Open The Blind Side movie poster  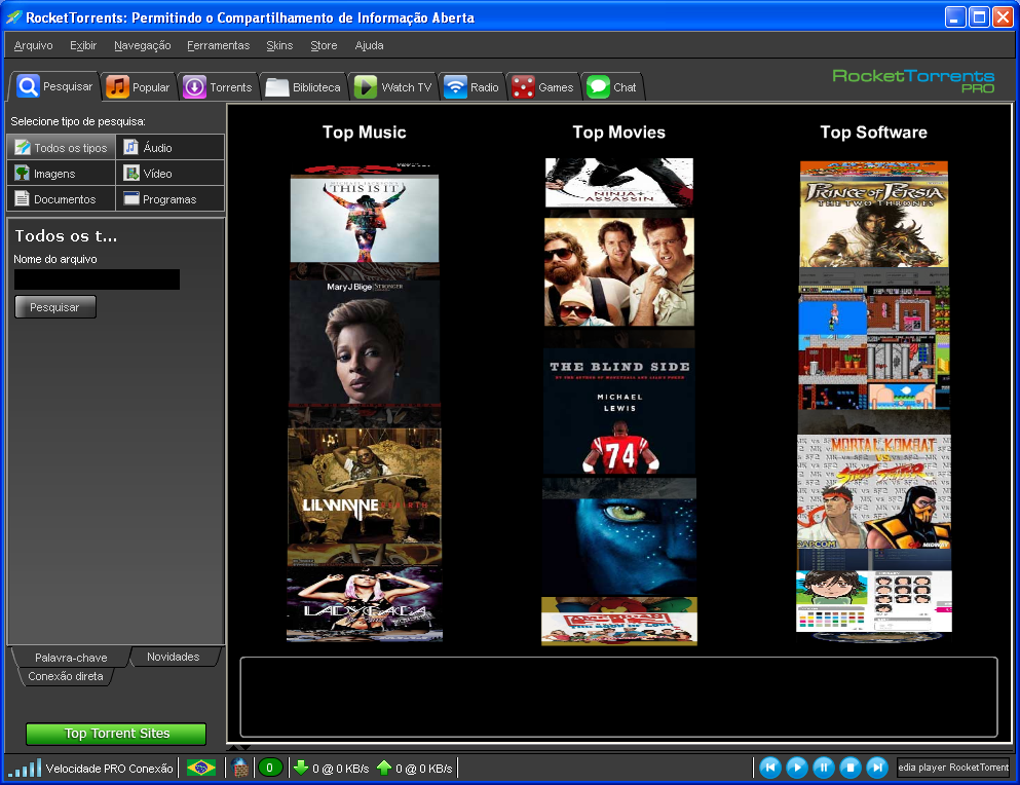[619, 411]
